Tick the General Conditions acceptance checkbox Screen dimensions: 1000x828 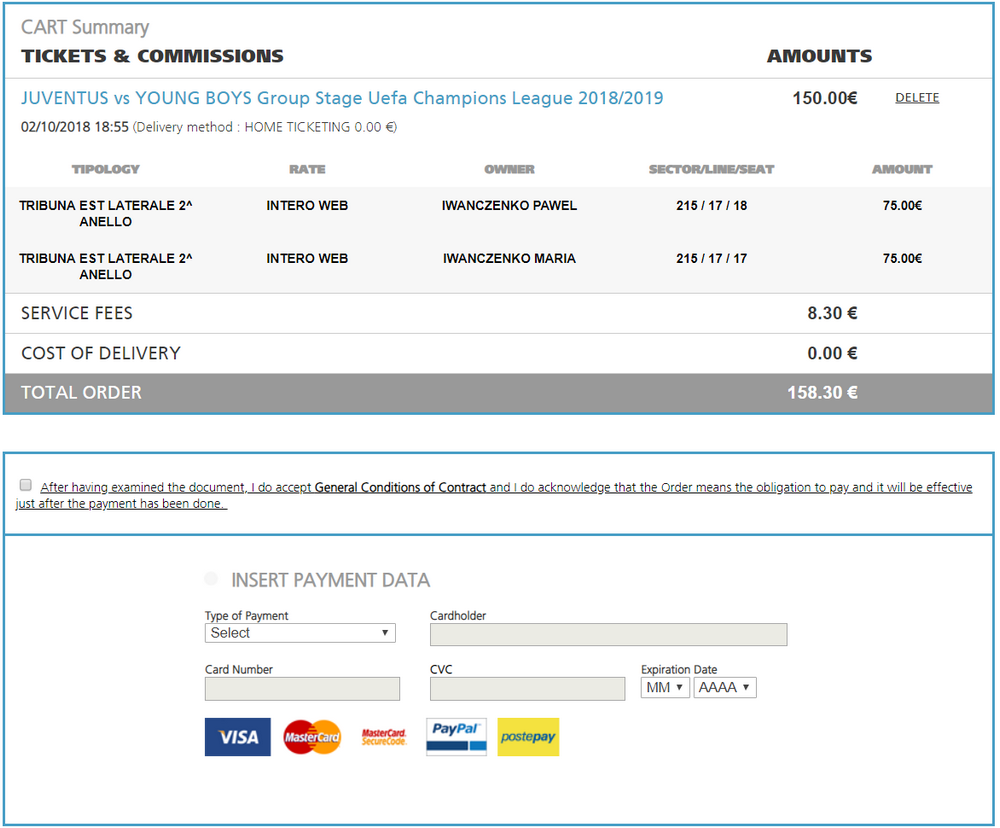pyautogui.click(x=26, y=485)
